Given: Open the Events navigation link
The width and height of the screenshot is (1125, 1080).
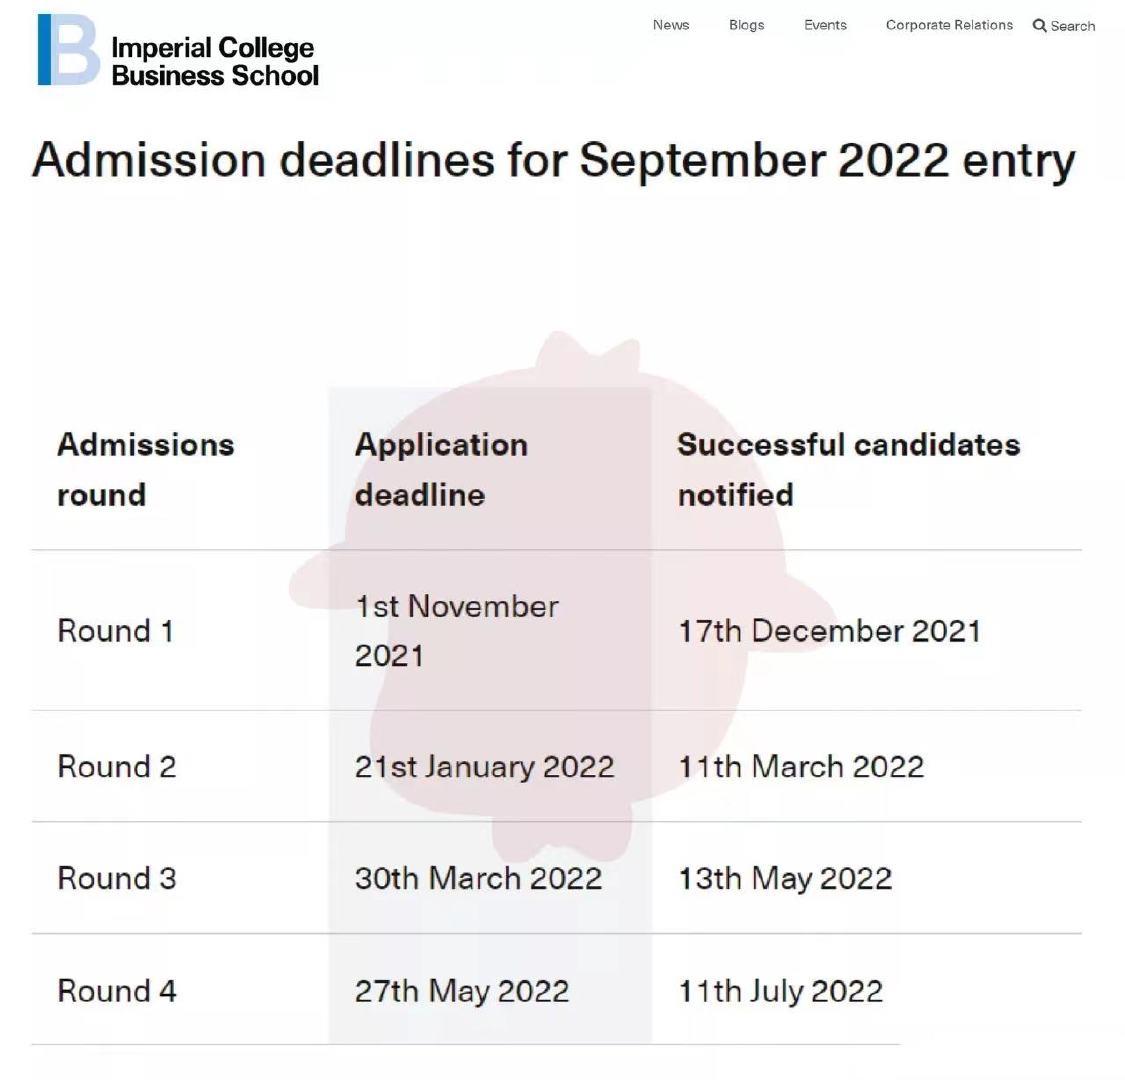Looking at the screenshot, I should pos(825,25).
